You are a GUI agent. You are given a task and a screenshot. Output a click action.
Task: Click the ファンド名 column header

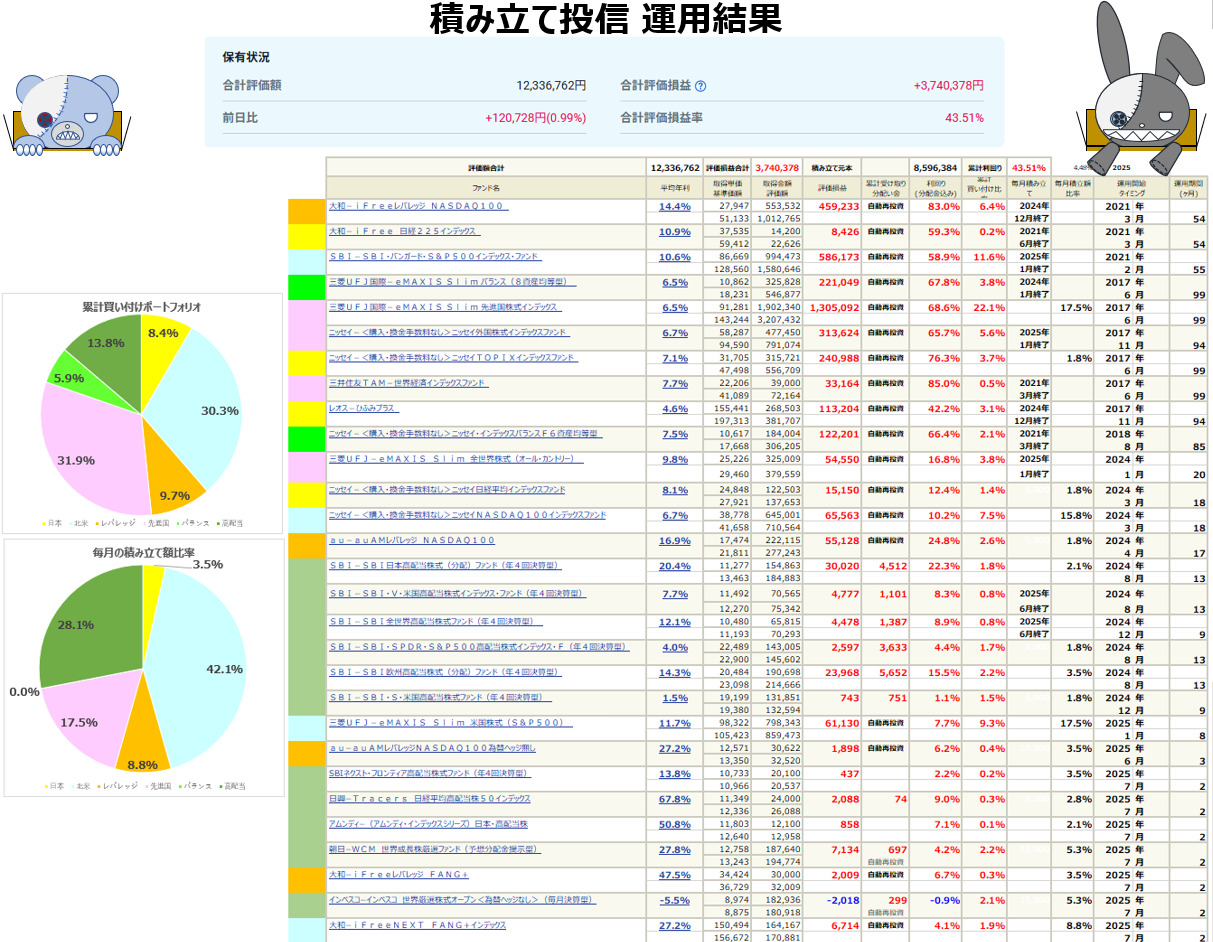485,187
